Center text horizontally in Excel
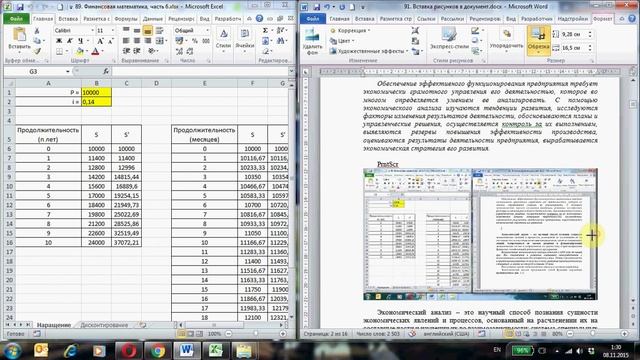Viewport: 640px width, 360px height. tap(137, 41)
